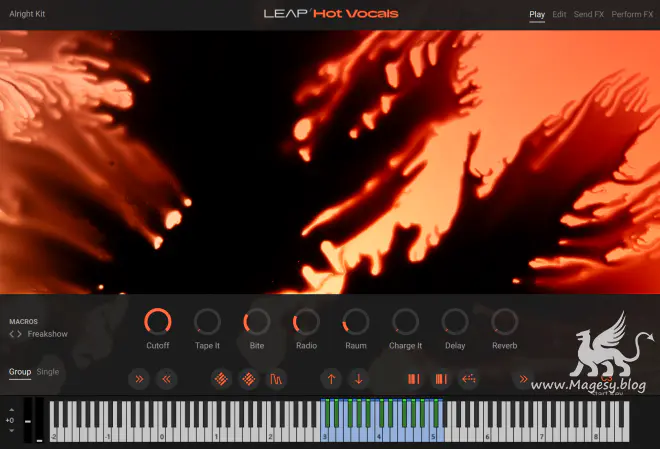The width and height of the screenshot is (660, 449).
Task: Click the Bite macro knob
Action: pyautogui.click(x=257, y=322)
